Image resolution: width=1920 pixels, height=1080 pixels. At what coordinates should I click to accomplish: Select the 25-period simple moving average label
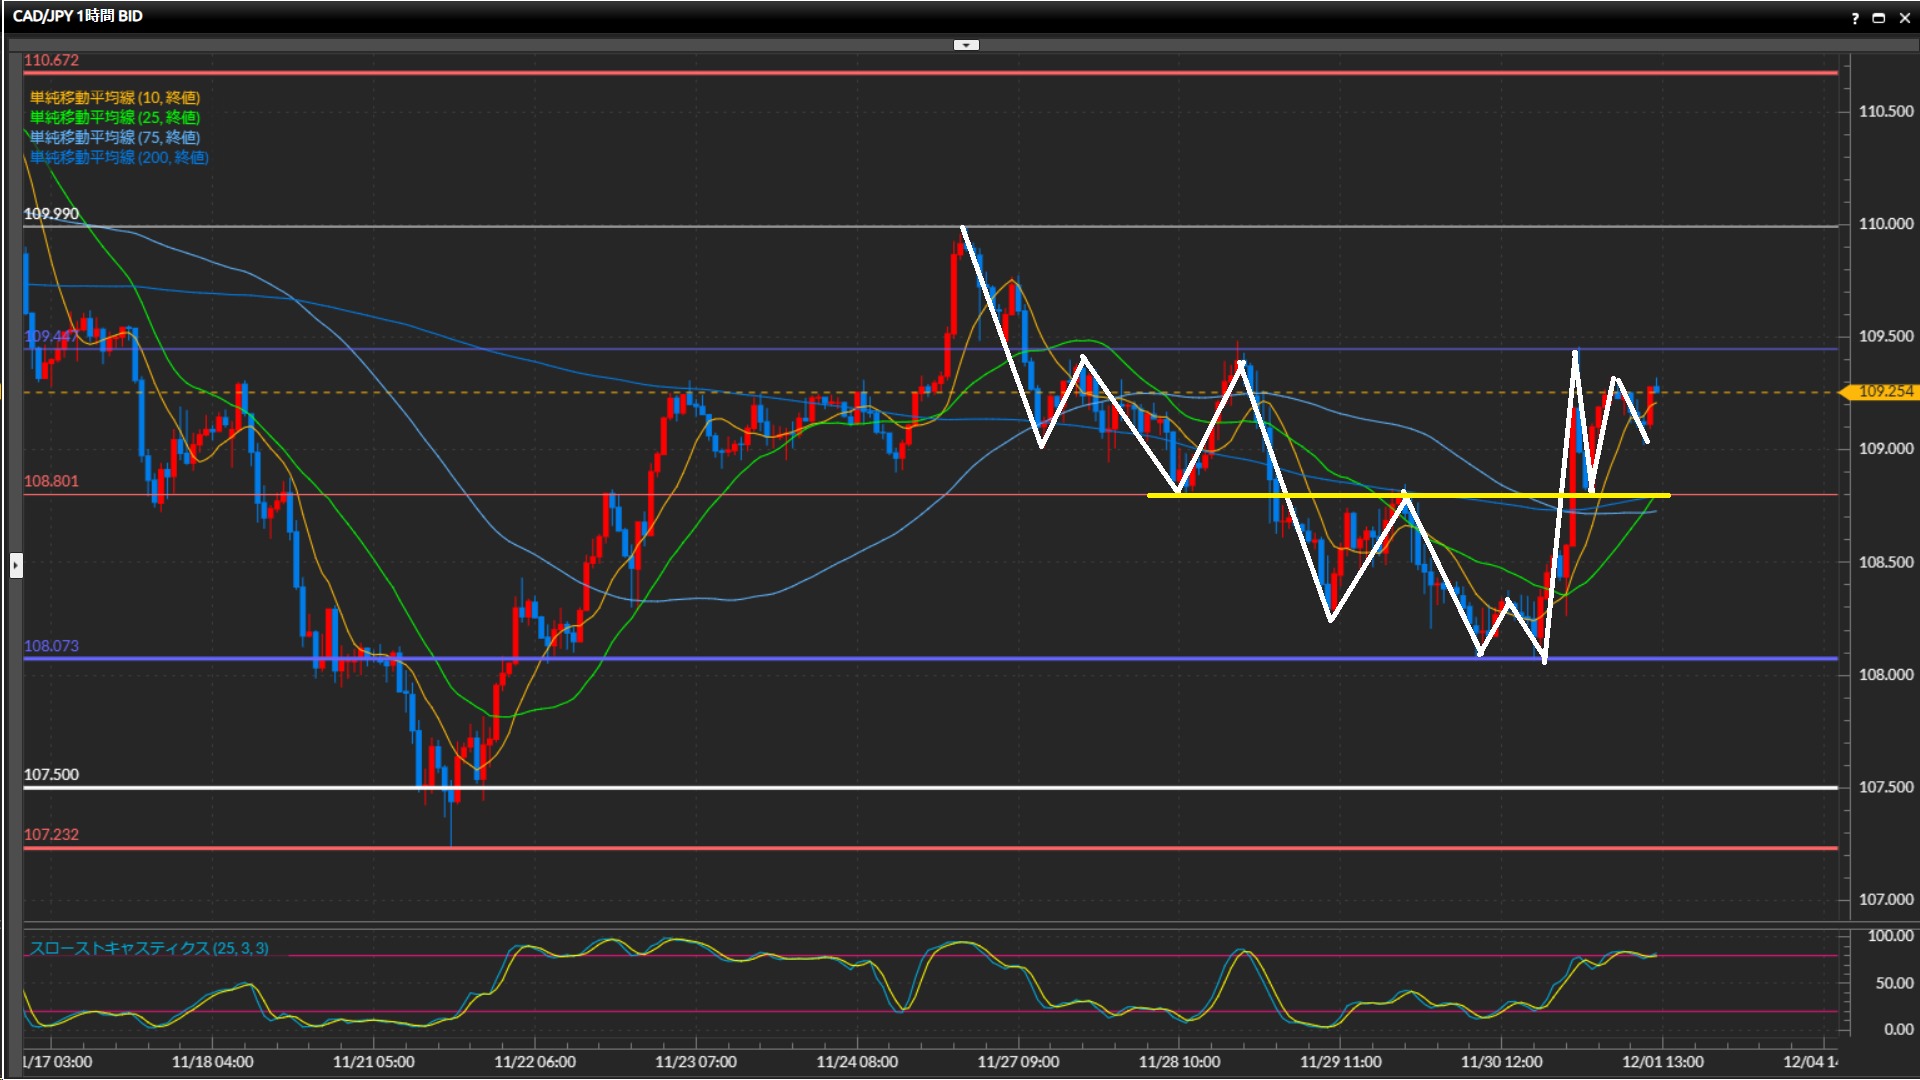click(x=114, y=117)
